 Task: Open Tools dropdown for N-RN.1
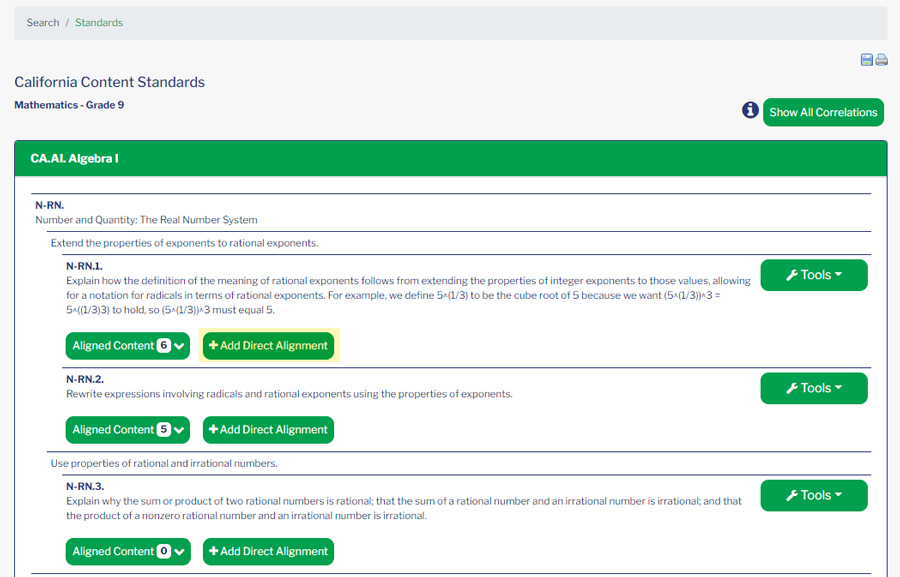click(814, 275)
